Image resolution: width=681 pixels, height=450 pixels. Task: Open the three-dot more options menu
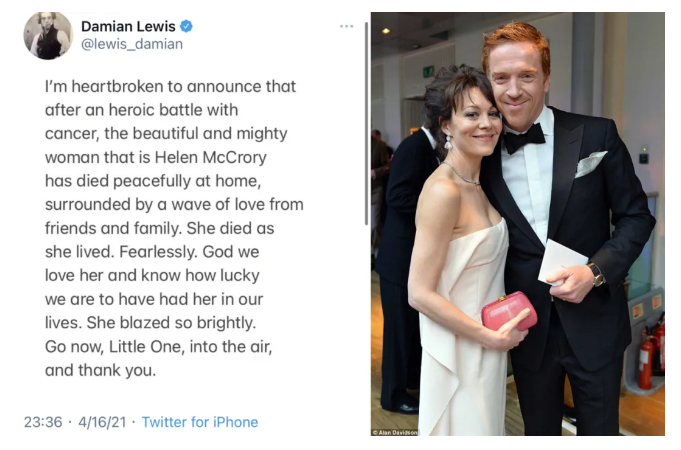click(346, 26)
